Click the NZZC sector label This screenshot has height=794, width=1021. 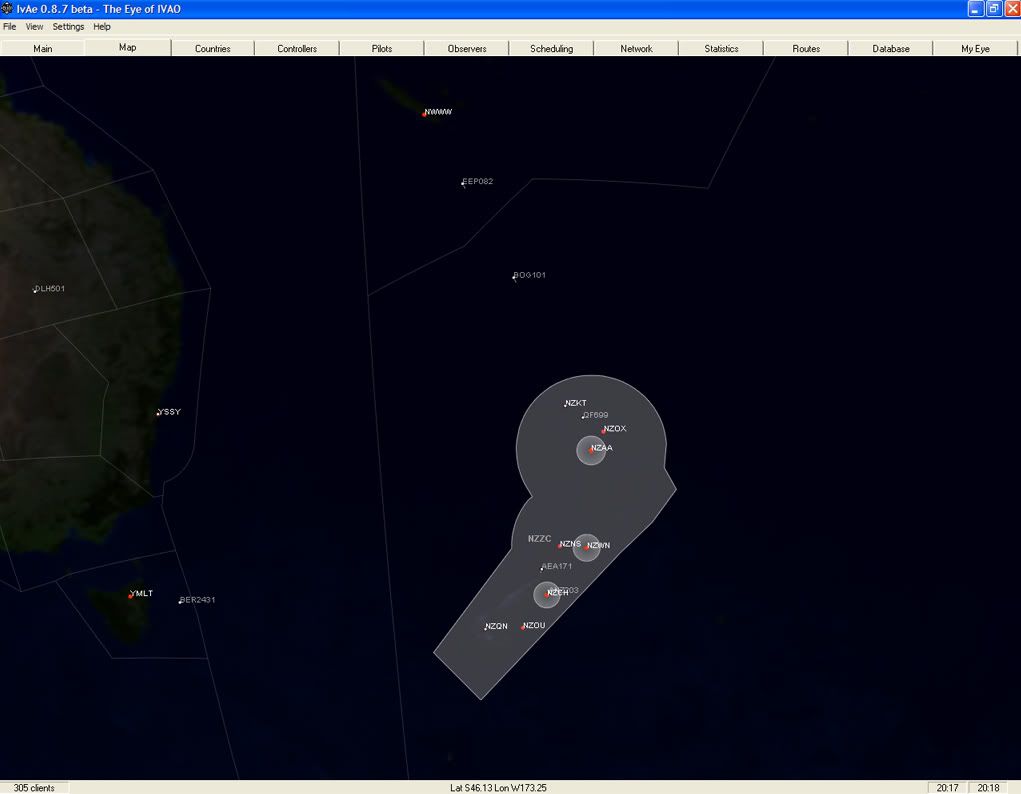click(x=539, y=539)
